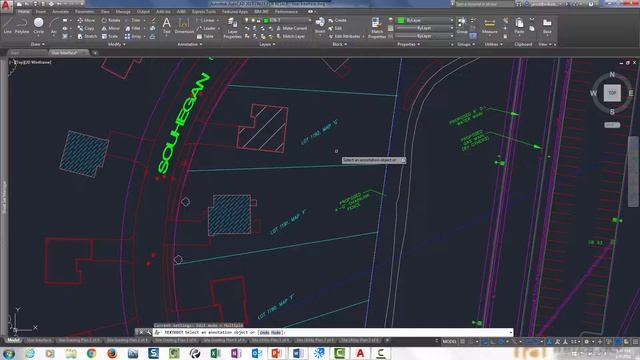The width and height of the screenshot is (640, 360).
Task: Open the Windows Start menu
Action: [9, 353]
